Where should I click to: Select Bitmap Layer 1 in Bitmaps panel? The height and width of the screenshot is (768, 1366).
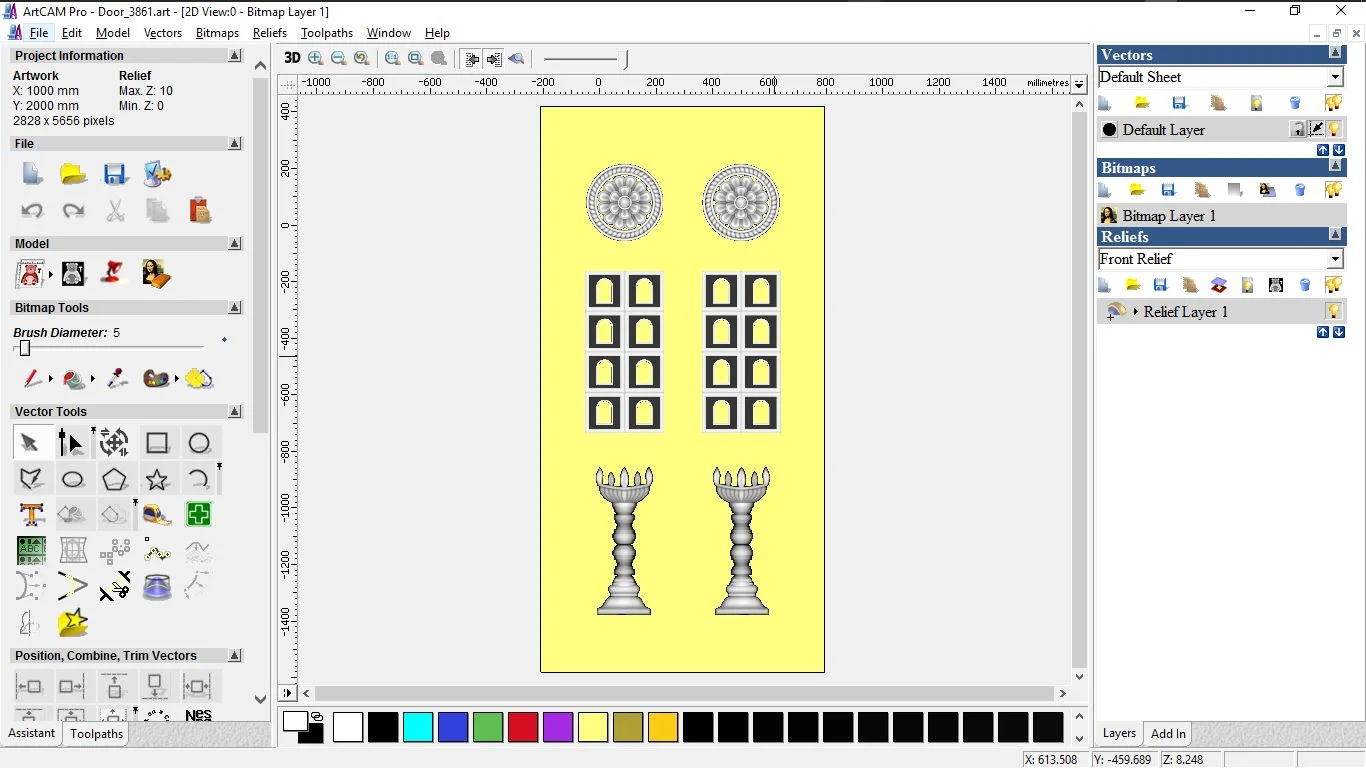click(x=1168, y=216)
